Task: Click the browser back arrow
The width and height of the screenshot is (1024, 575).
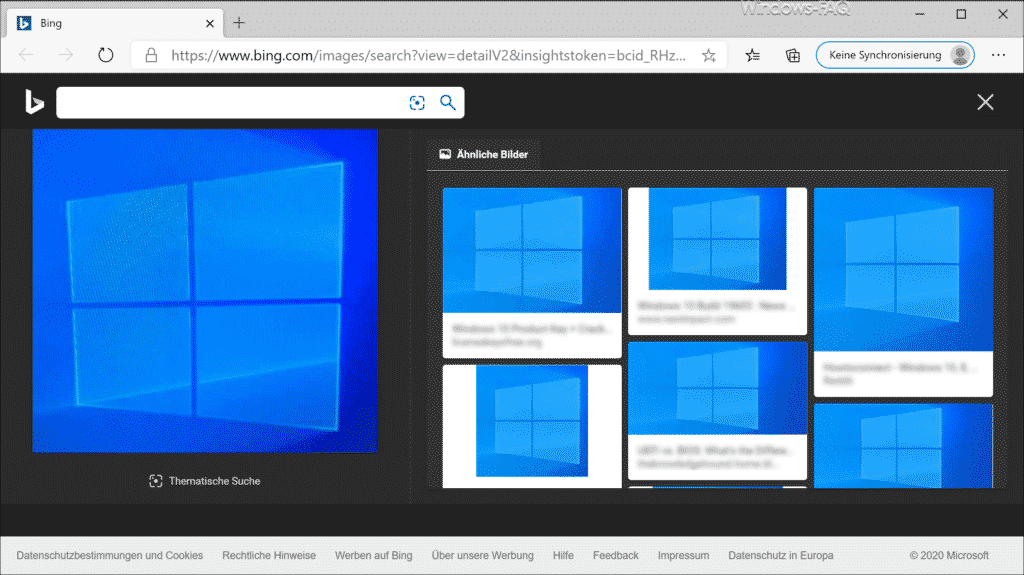Action: tap(26, 56)
